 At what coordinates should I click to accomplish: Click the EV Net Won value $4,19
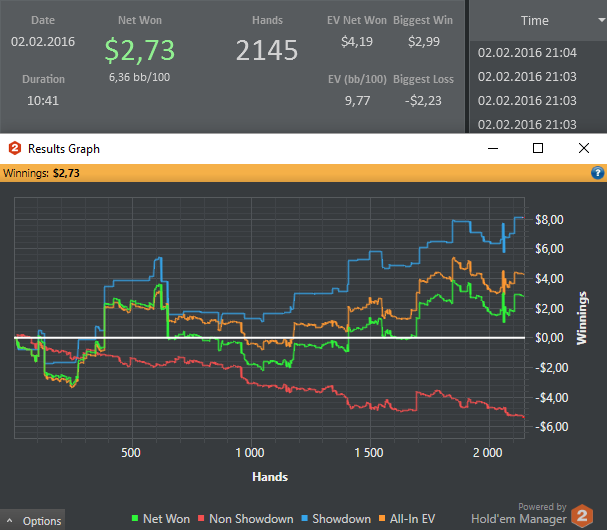(x=357, y=41)
